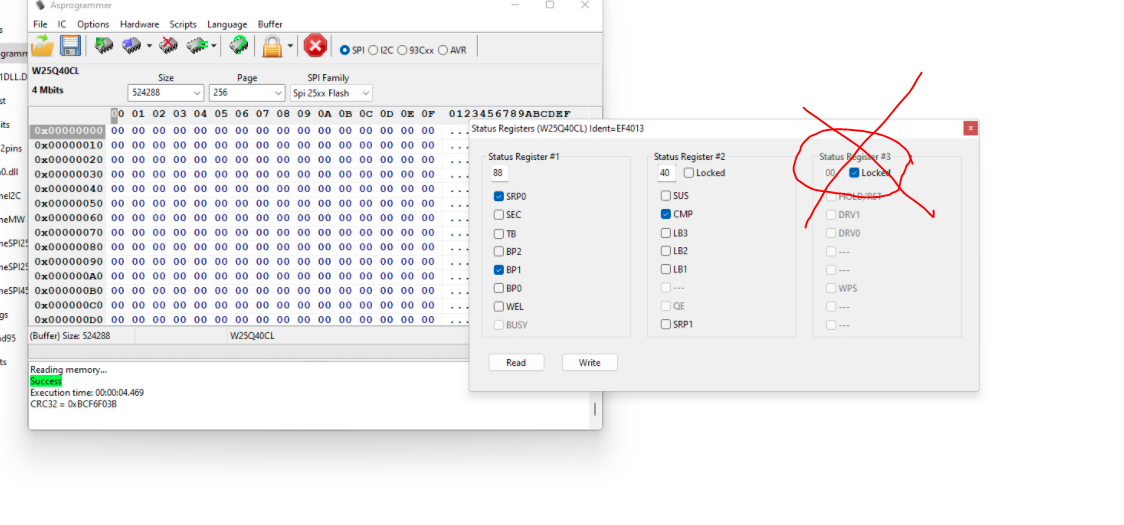This screenshot has height=525, width=1124.
Task: Verify the IC with the chip compare icon
Action: point(196,46)
